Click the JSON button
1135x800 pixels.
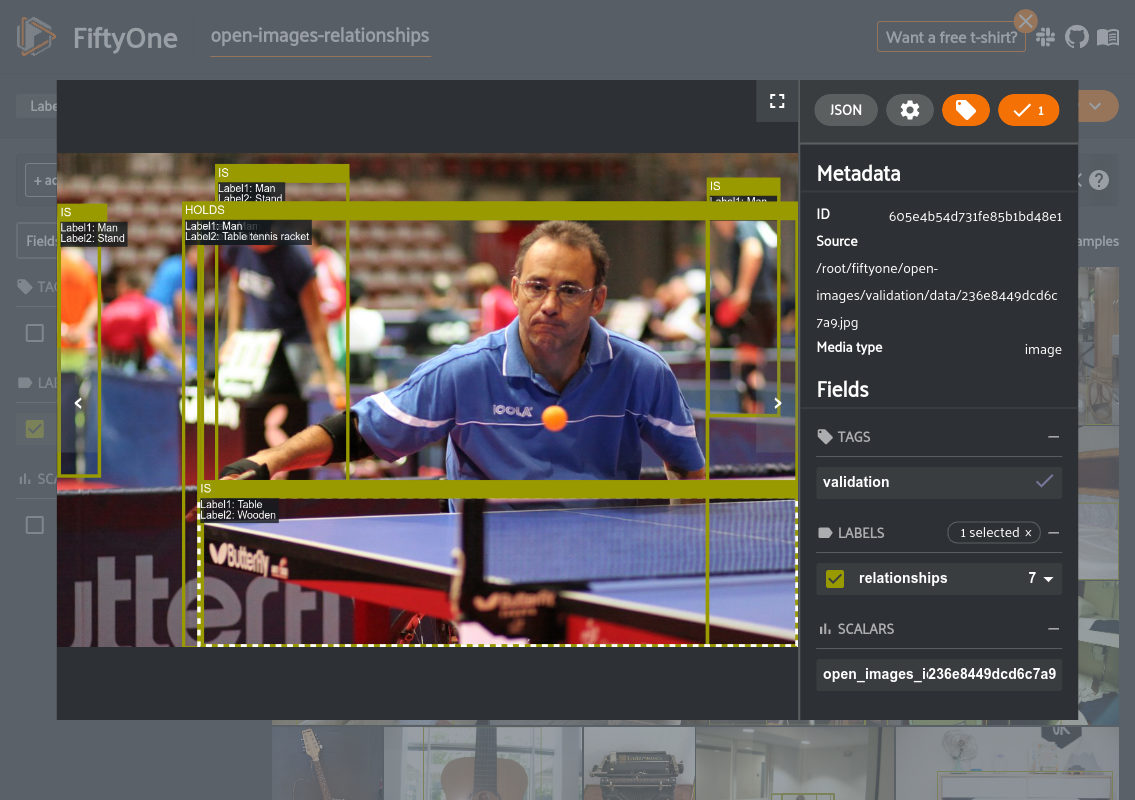click(x=846, y=110)
